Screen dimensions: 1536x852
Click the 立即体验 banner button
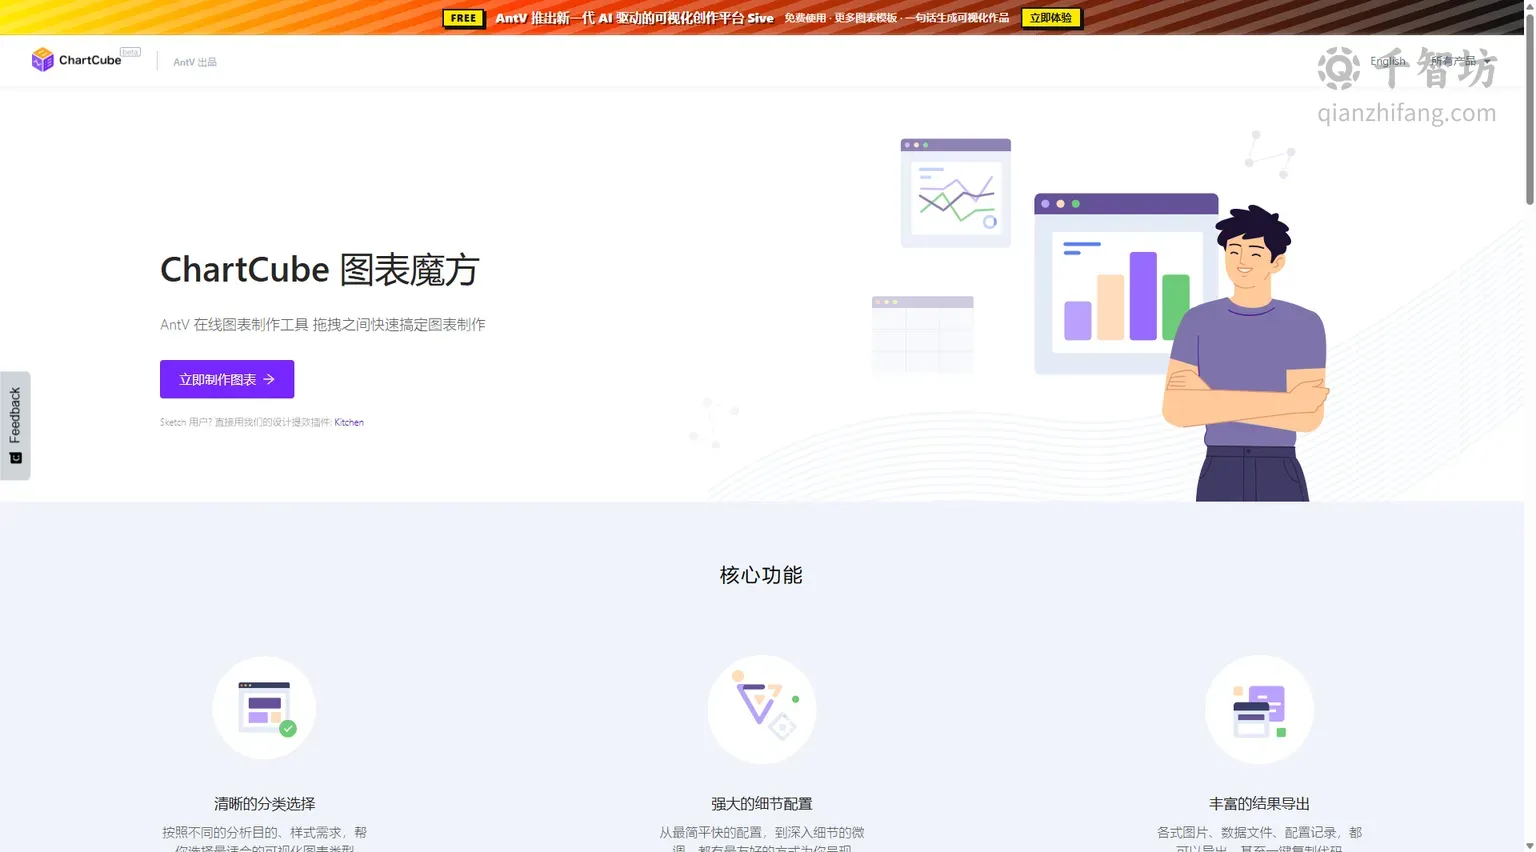pyautogui.click(x=1051, y=18)
